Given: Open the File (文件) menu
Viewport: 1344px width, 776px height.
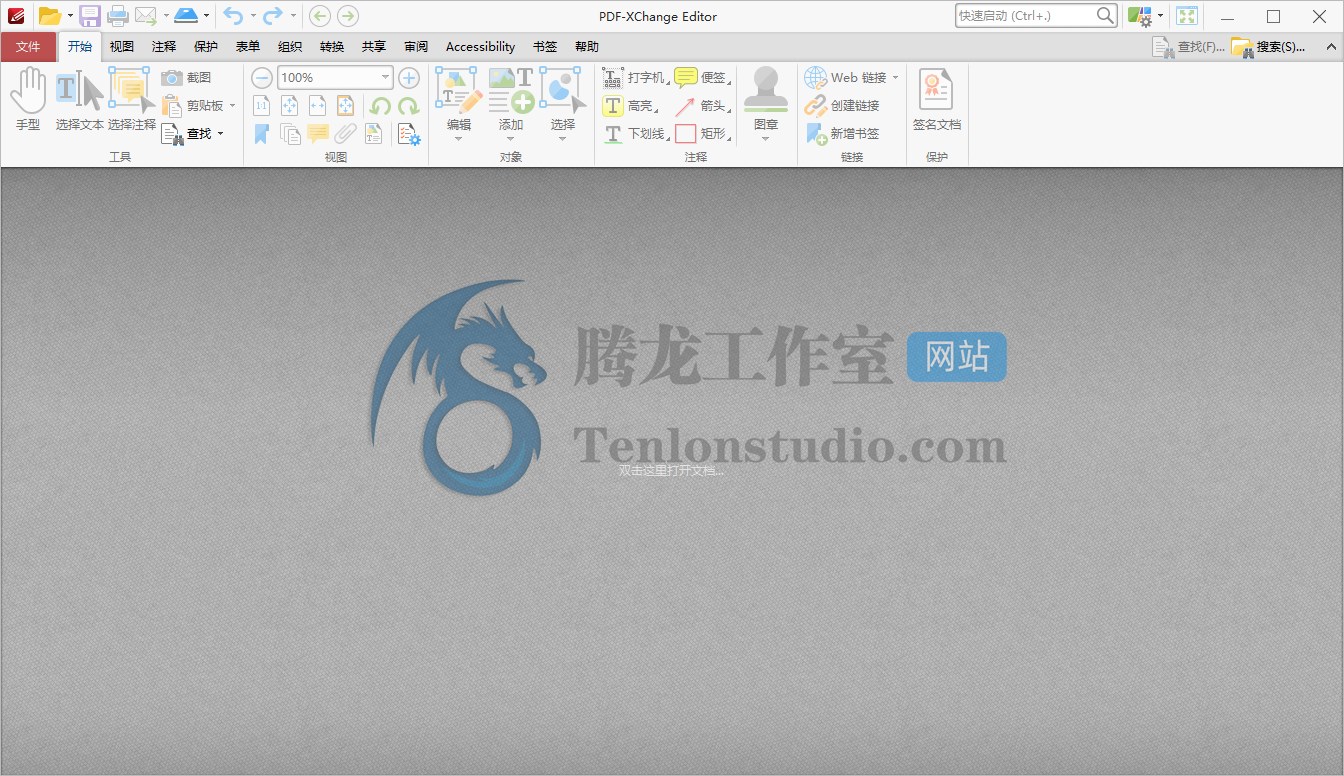Looking at the screenshot, I should (28, 46).
